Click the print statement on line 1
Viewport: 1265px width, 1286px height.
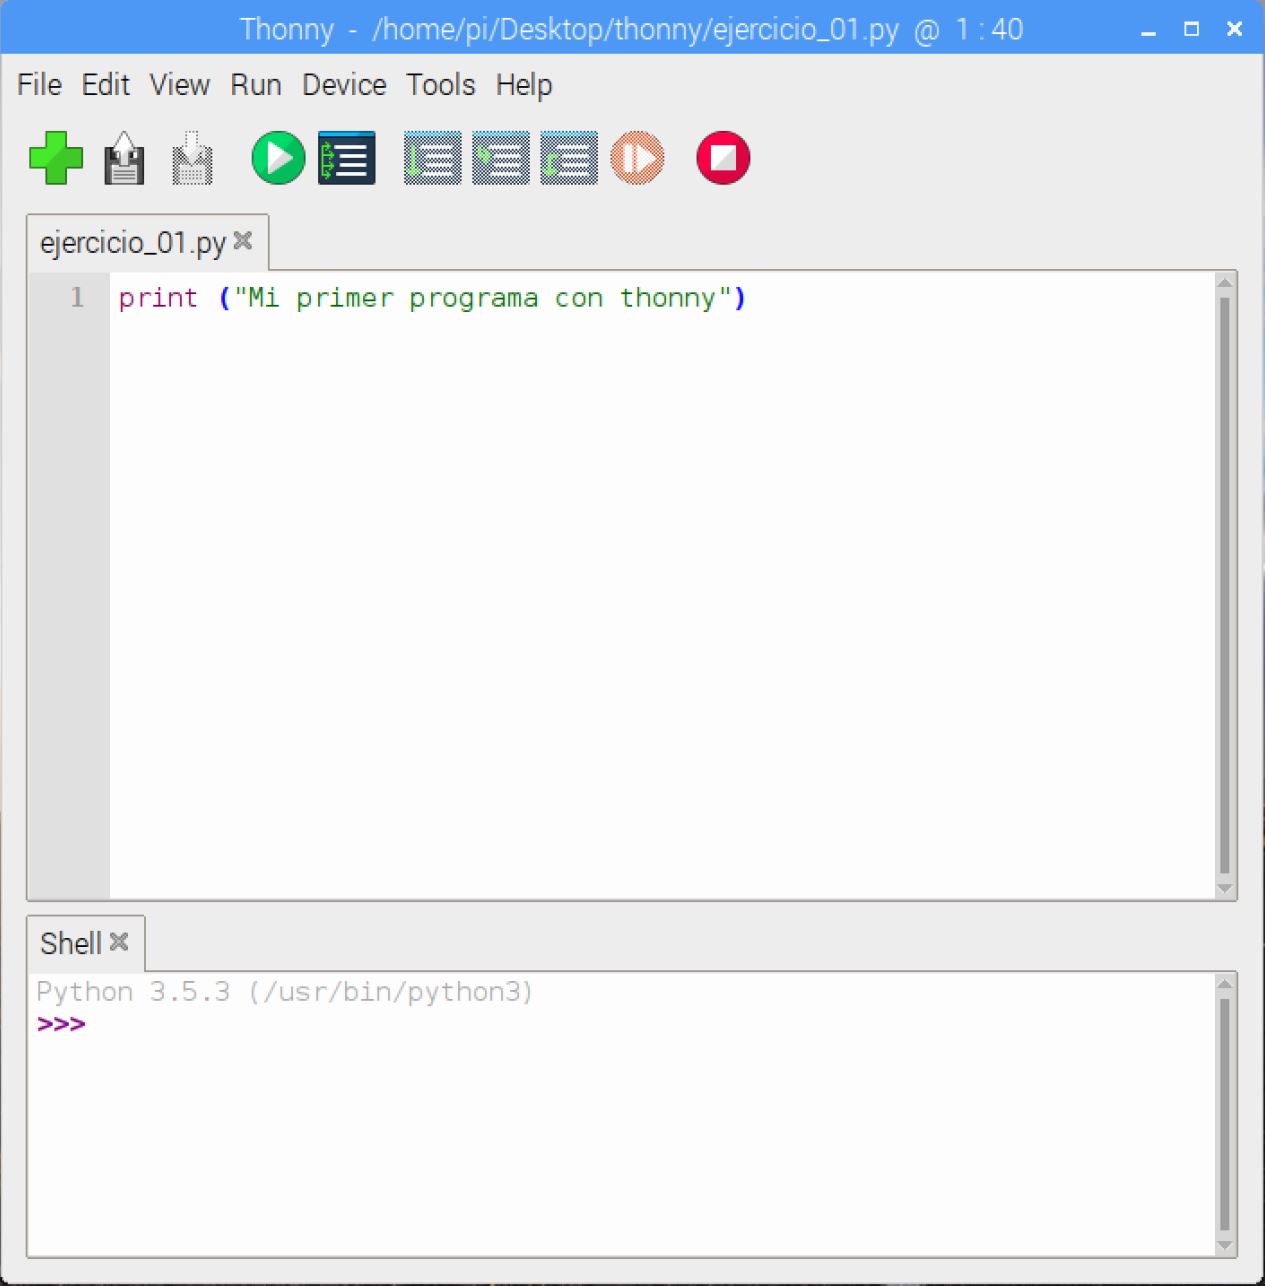point(432,298)
